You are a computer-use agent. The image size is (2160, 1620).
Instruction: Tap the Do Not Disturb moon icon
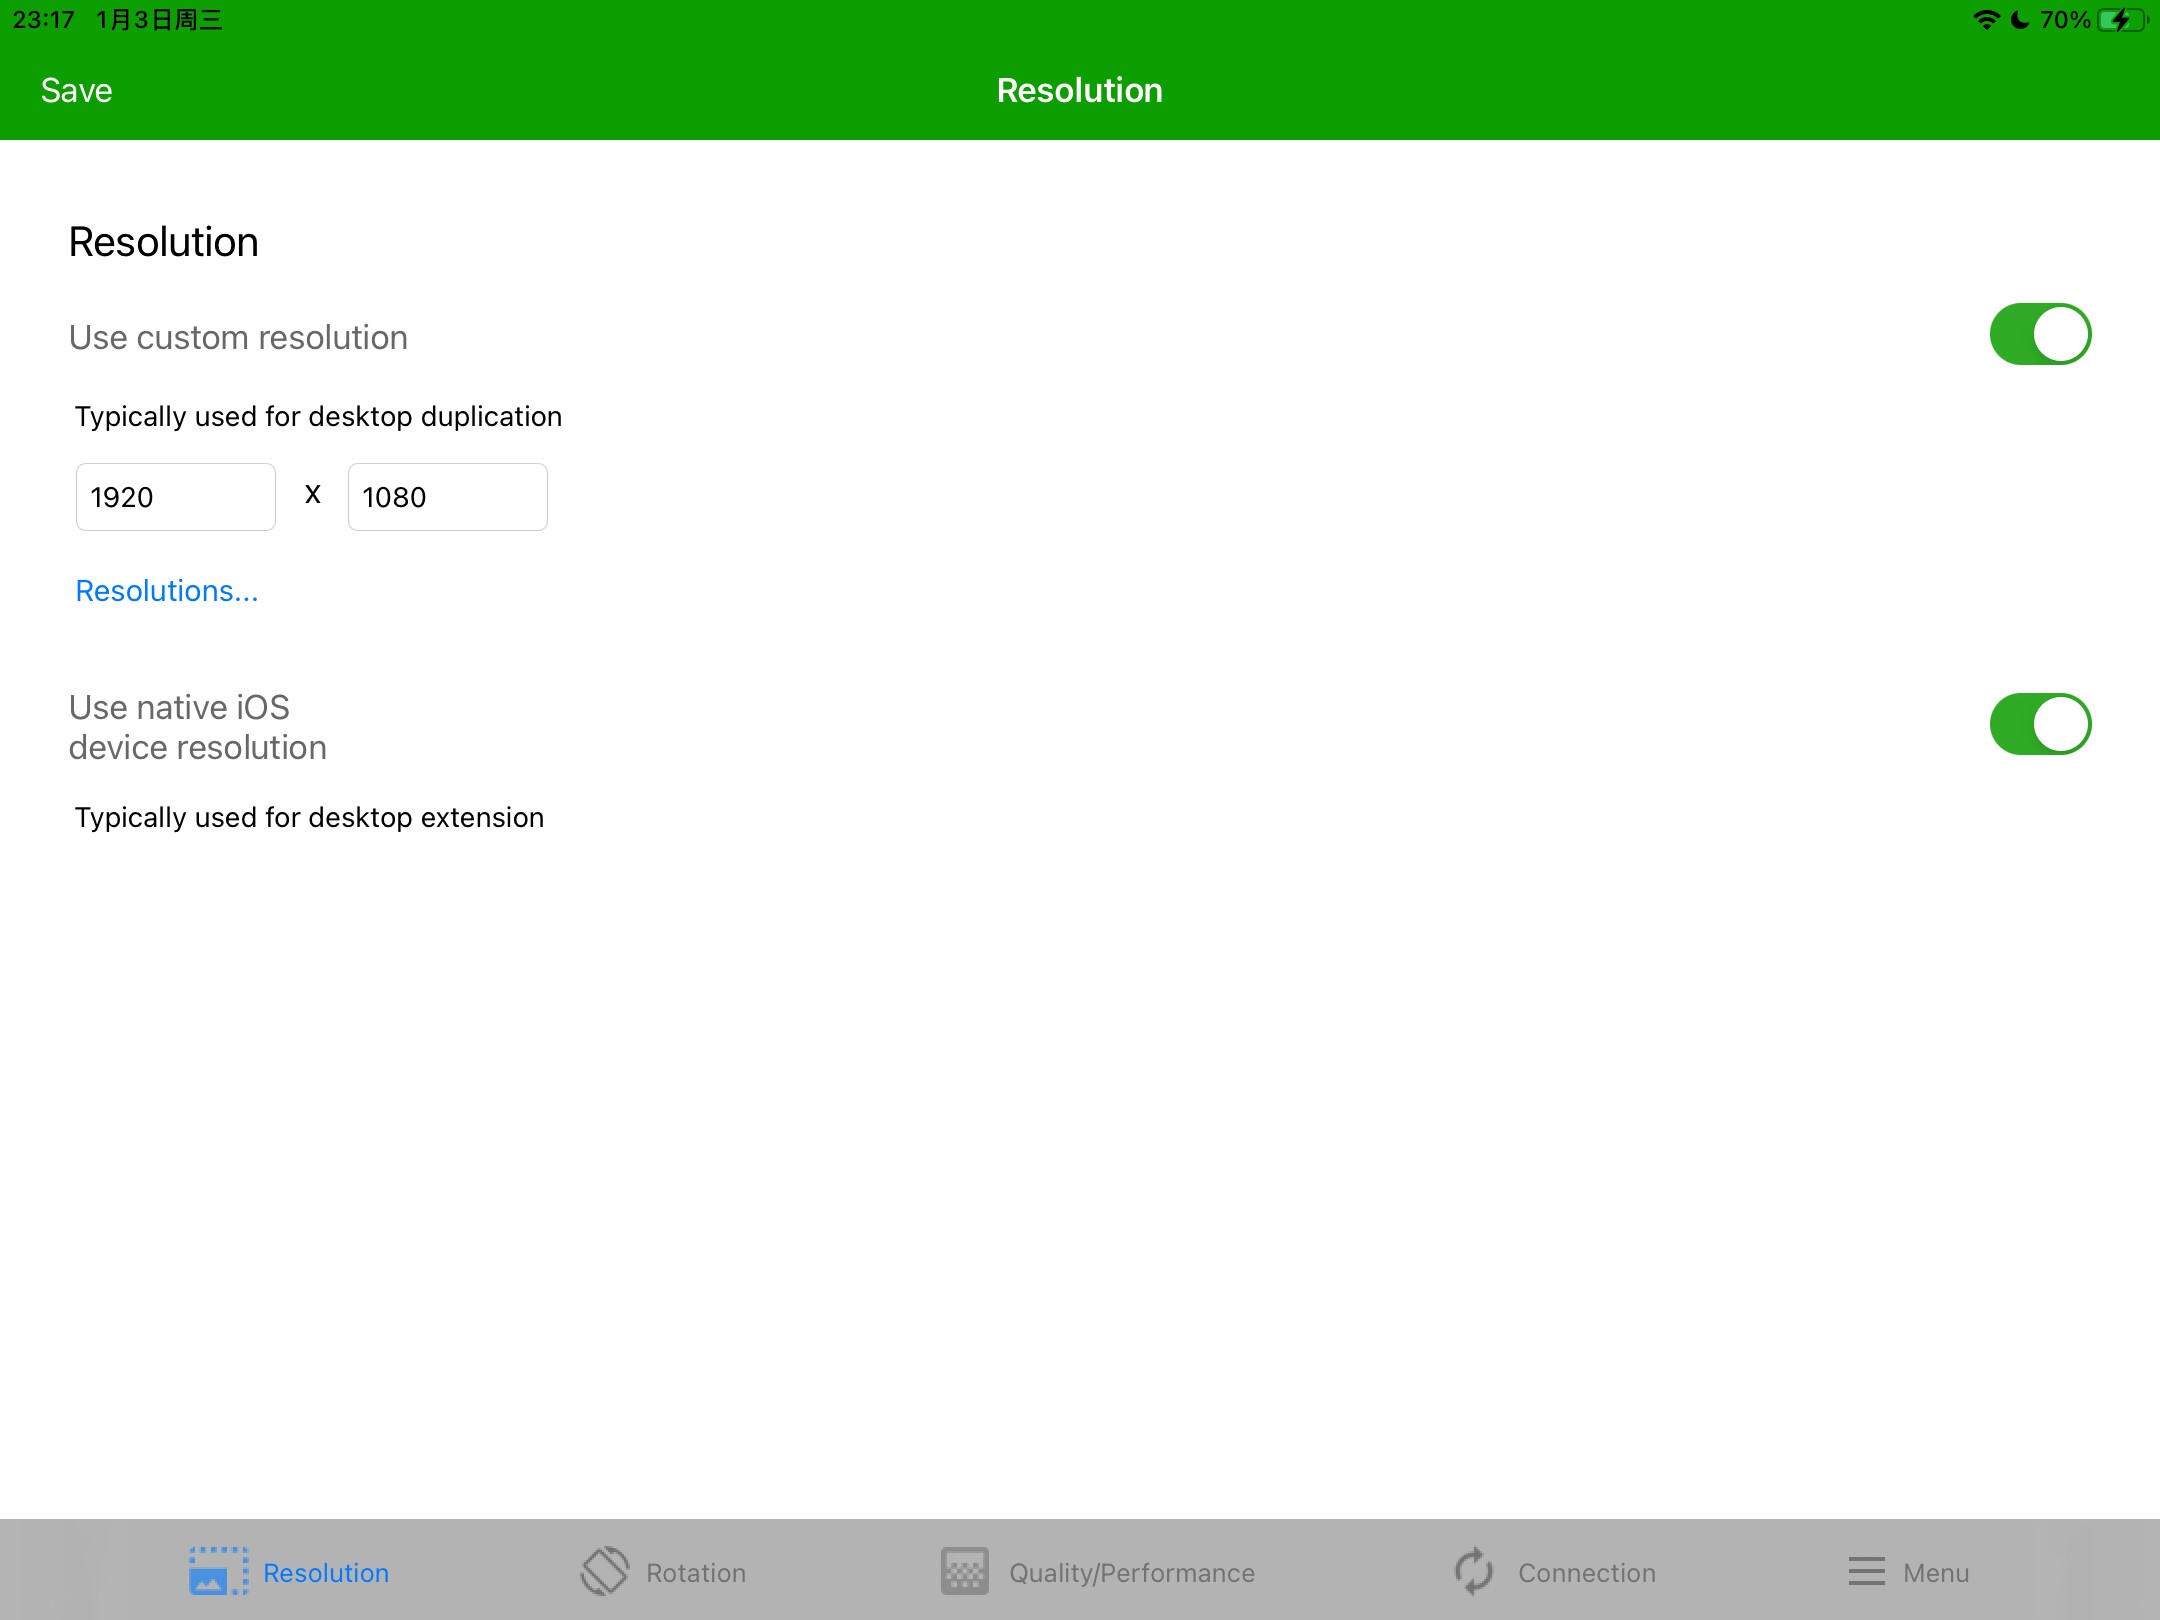(x=2020, y=20)
